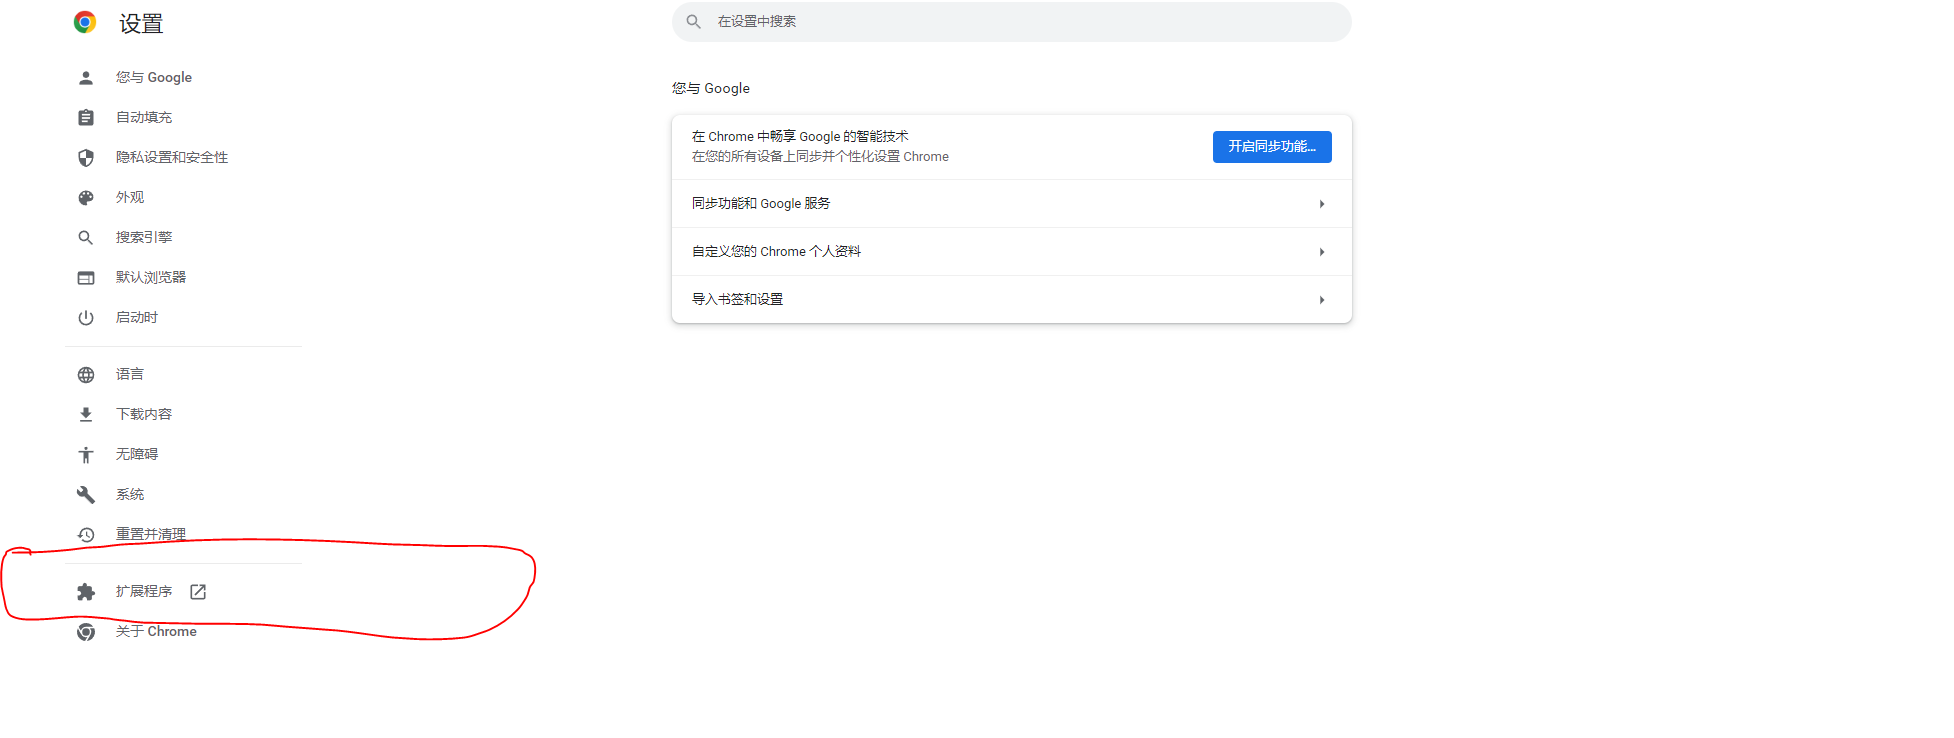The height and width of the screenshot is (738, 1954).
Task: Click the Chrome icon for 关于 Chrome
Action: tap(86, 632)
